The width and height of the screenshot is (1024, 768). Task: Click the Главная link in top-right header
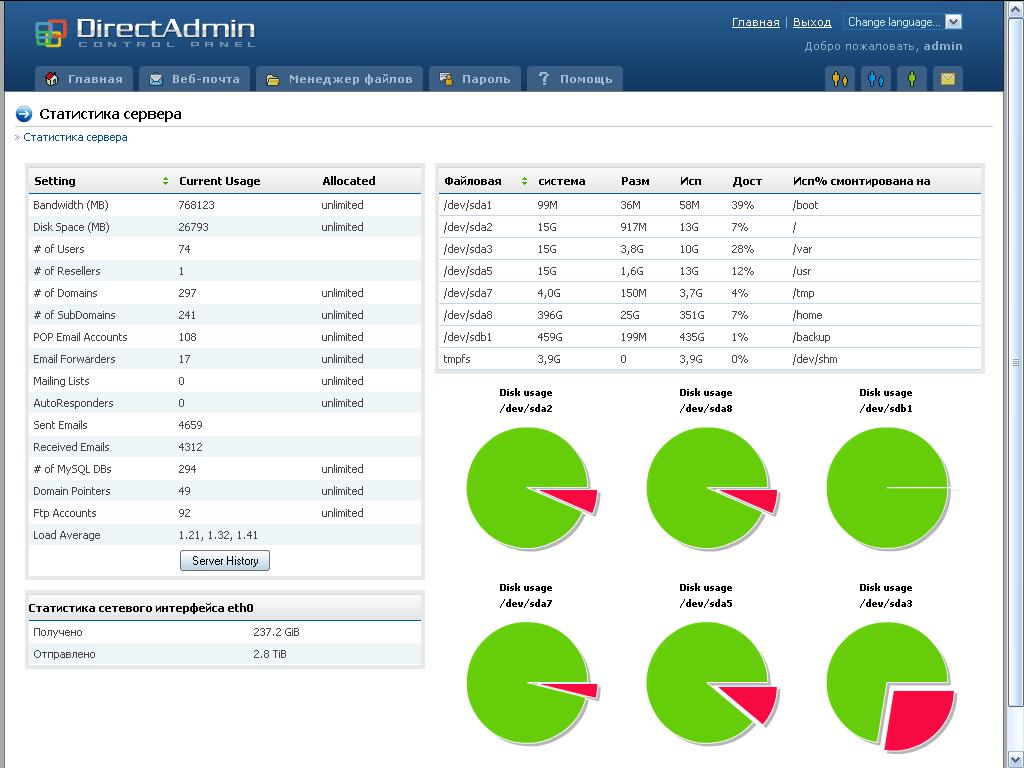coord(755,22)
